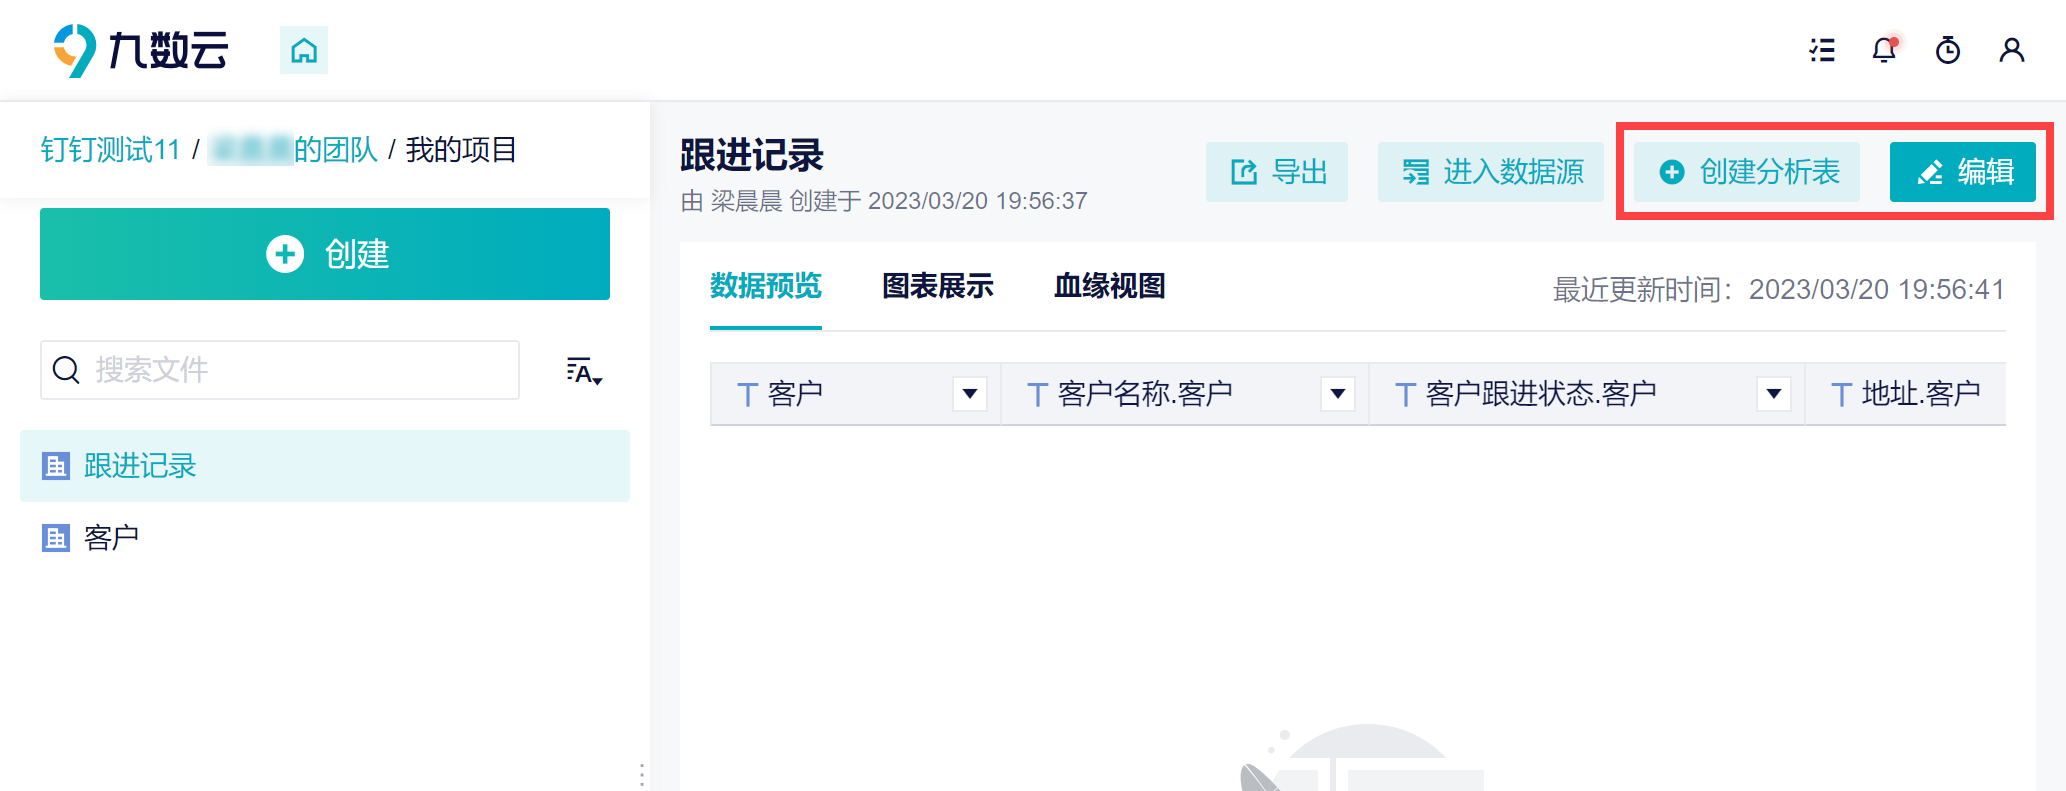Click the table icon beside 客户
The height and width of the screenshot is (791, 2066).
coord(56,538)
